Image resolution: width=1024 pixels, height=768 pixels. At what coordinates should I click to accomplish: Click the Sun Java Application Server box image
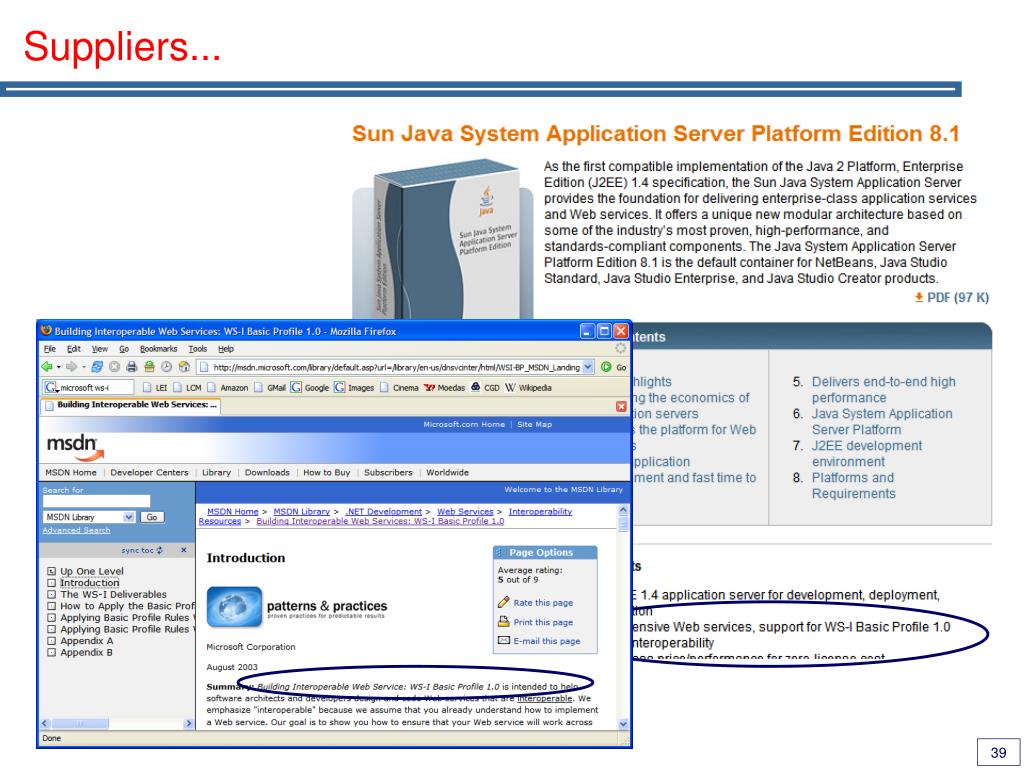[444, 239]
